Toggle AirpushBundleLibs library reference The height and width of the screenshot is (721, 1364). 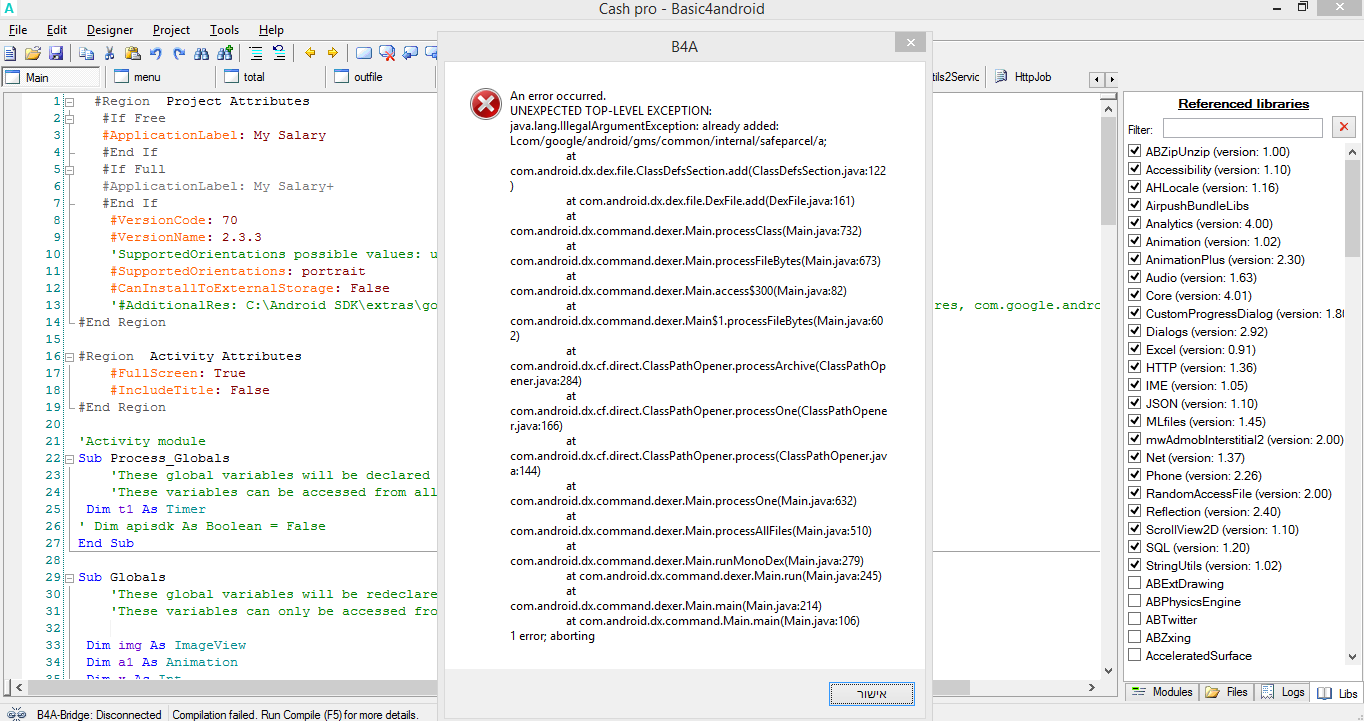click(1135, 205)
